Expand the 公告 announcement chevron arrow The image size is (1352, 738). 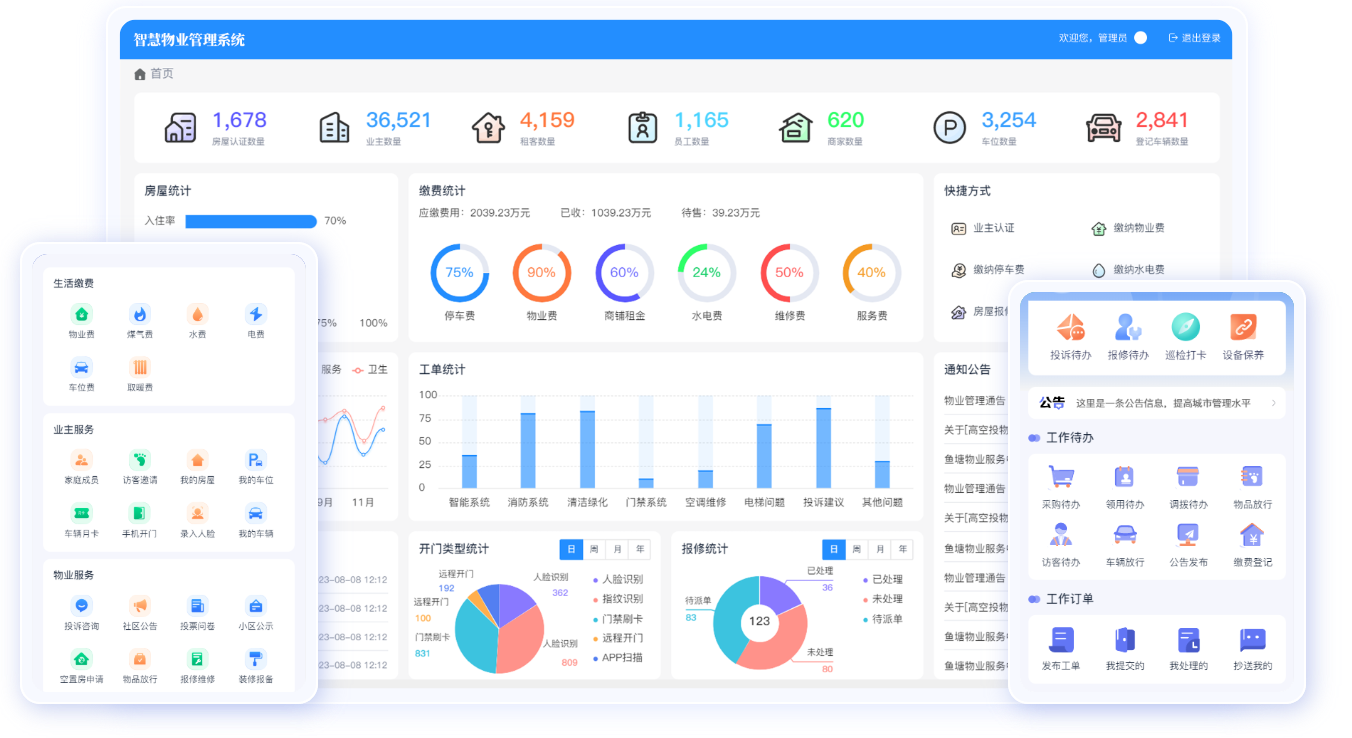pyautogui.click(x=1273, y=403)
